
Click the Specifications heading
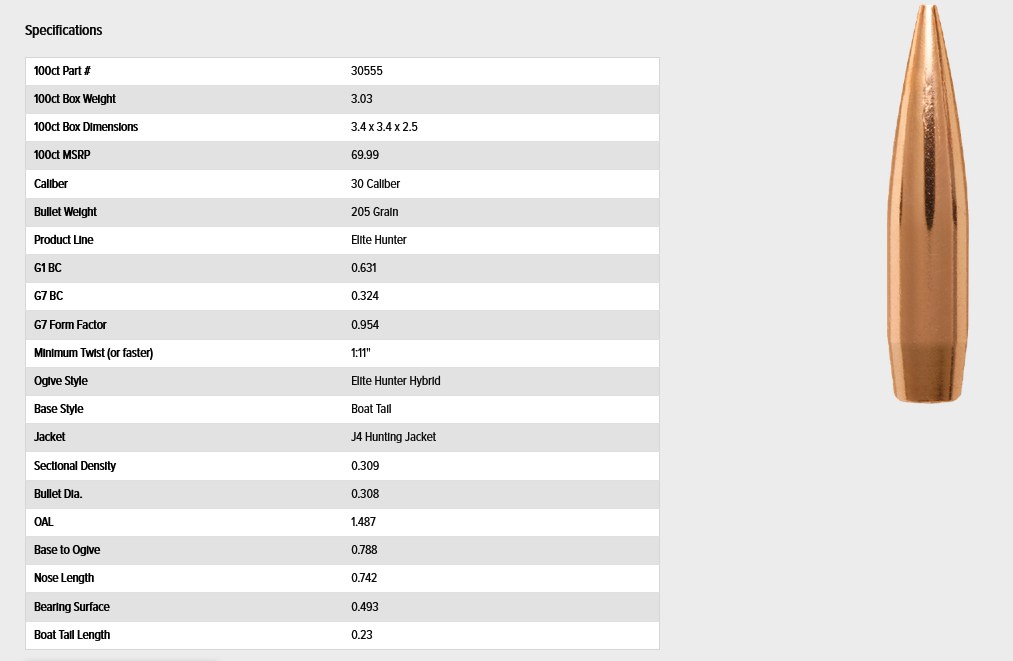pyautogui.click(x=63, y=30)
